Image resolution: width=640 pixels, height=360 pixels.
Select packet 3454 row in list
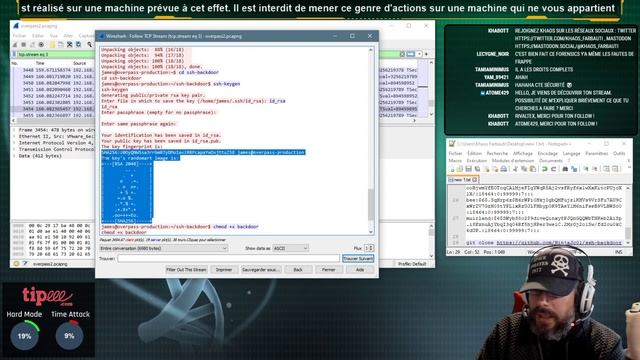pyautogui.click(x=53, y=109)
